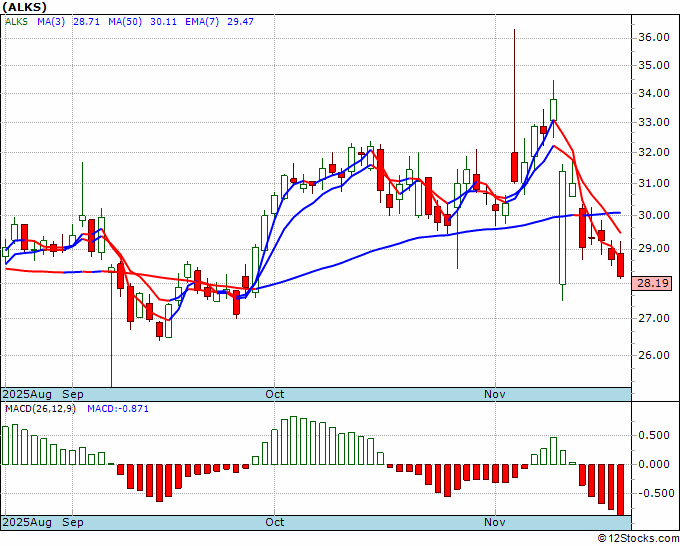Click the 0.000 MACD axis label
This screenshot has width=680, height=546.
(x=654, y=464)
